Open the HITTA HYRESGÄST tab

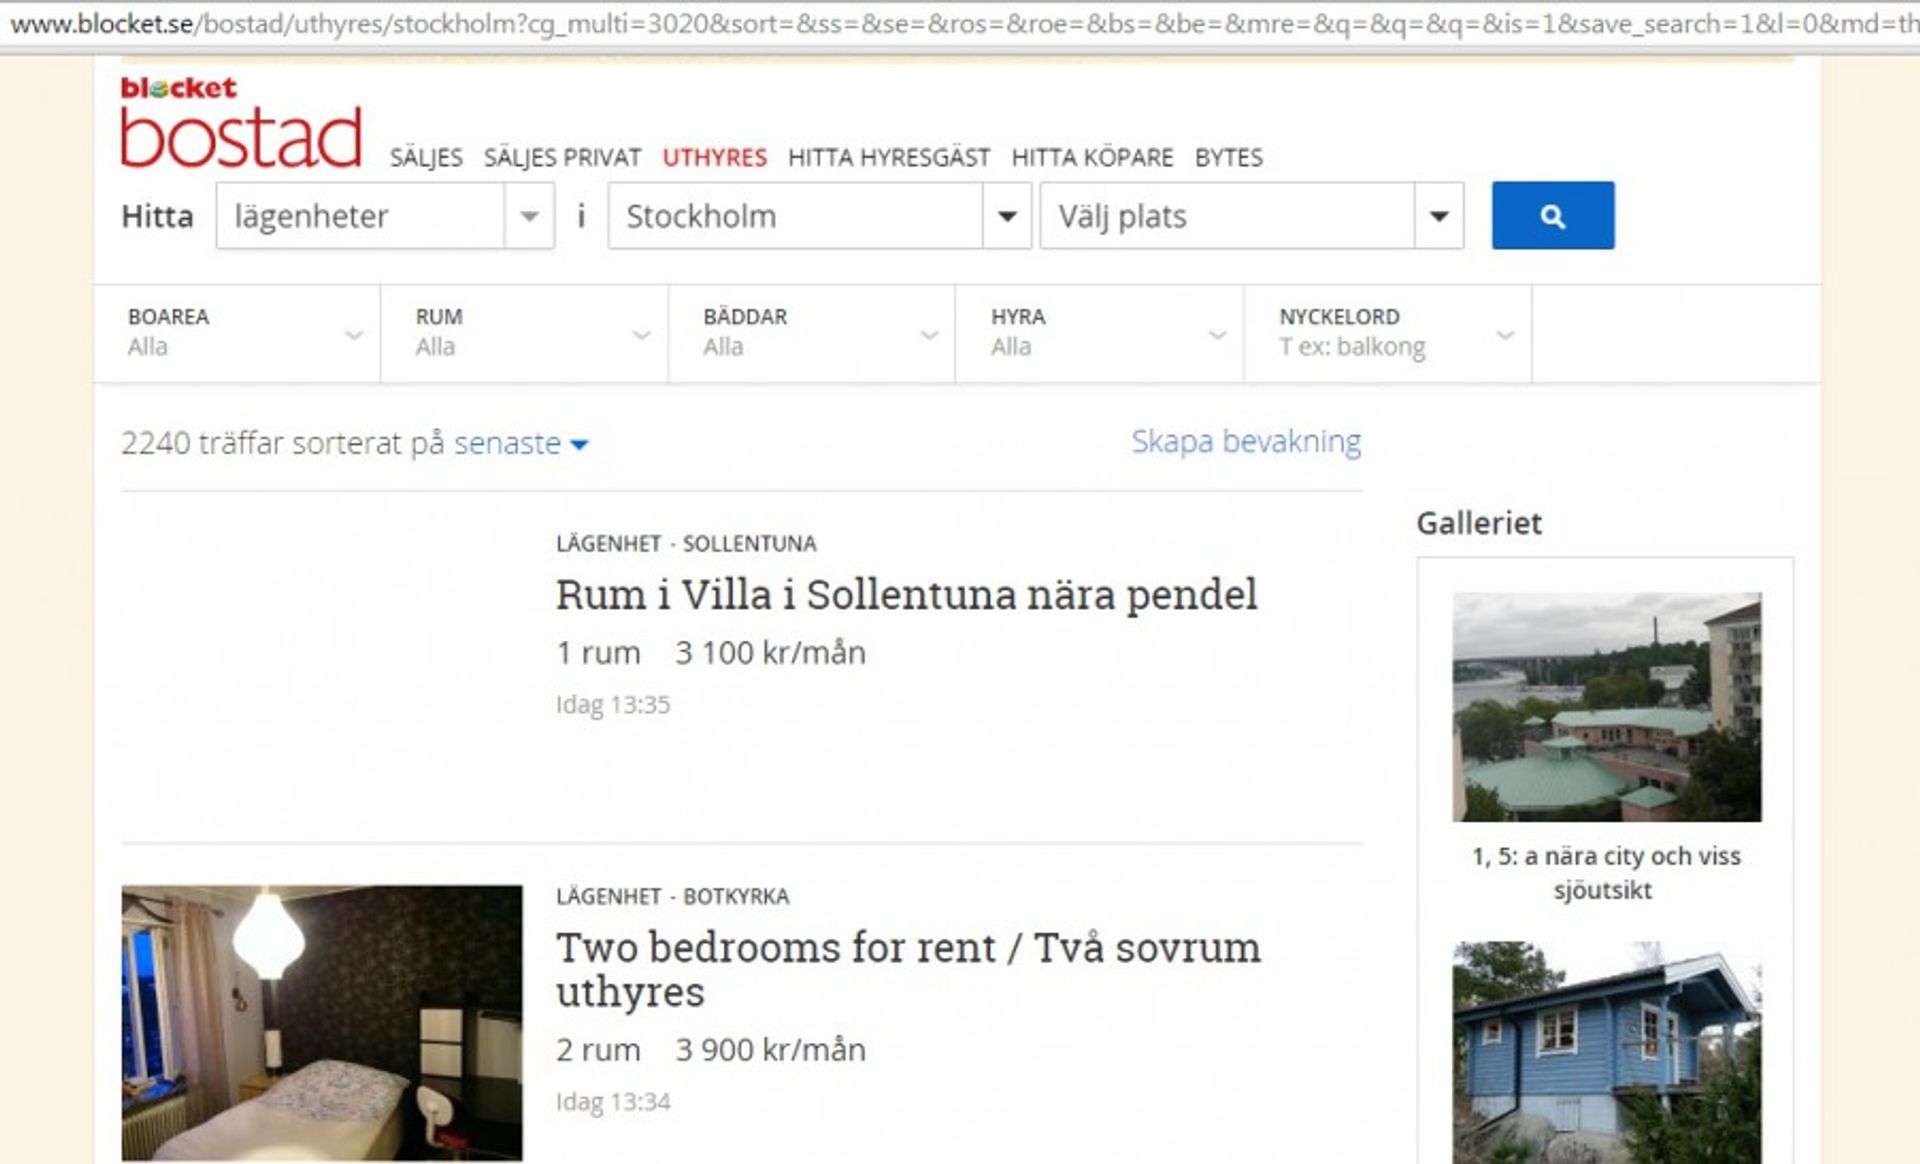(889, 158)
